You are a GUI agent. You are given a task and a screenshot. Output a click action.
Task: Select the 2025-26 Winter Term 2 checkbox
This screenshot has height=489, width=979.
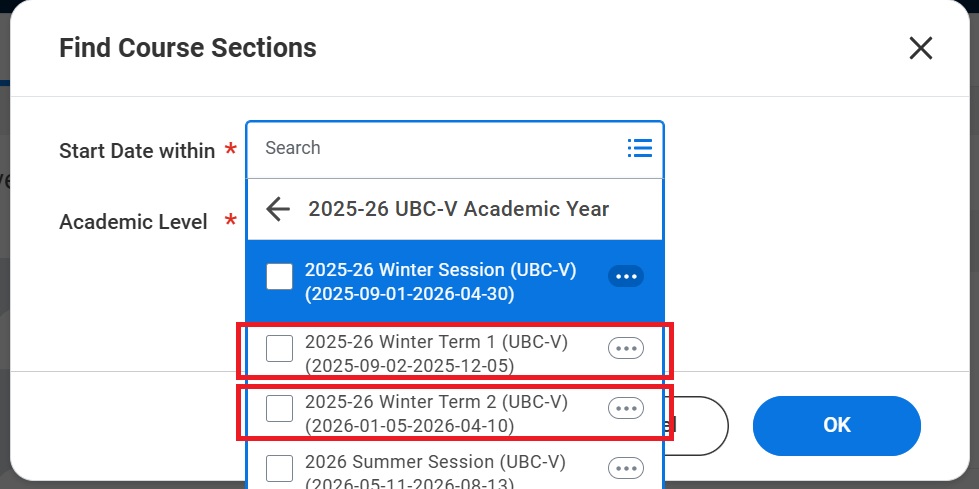coord(279,408)
